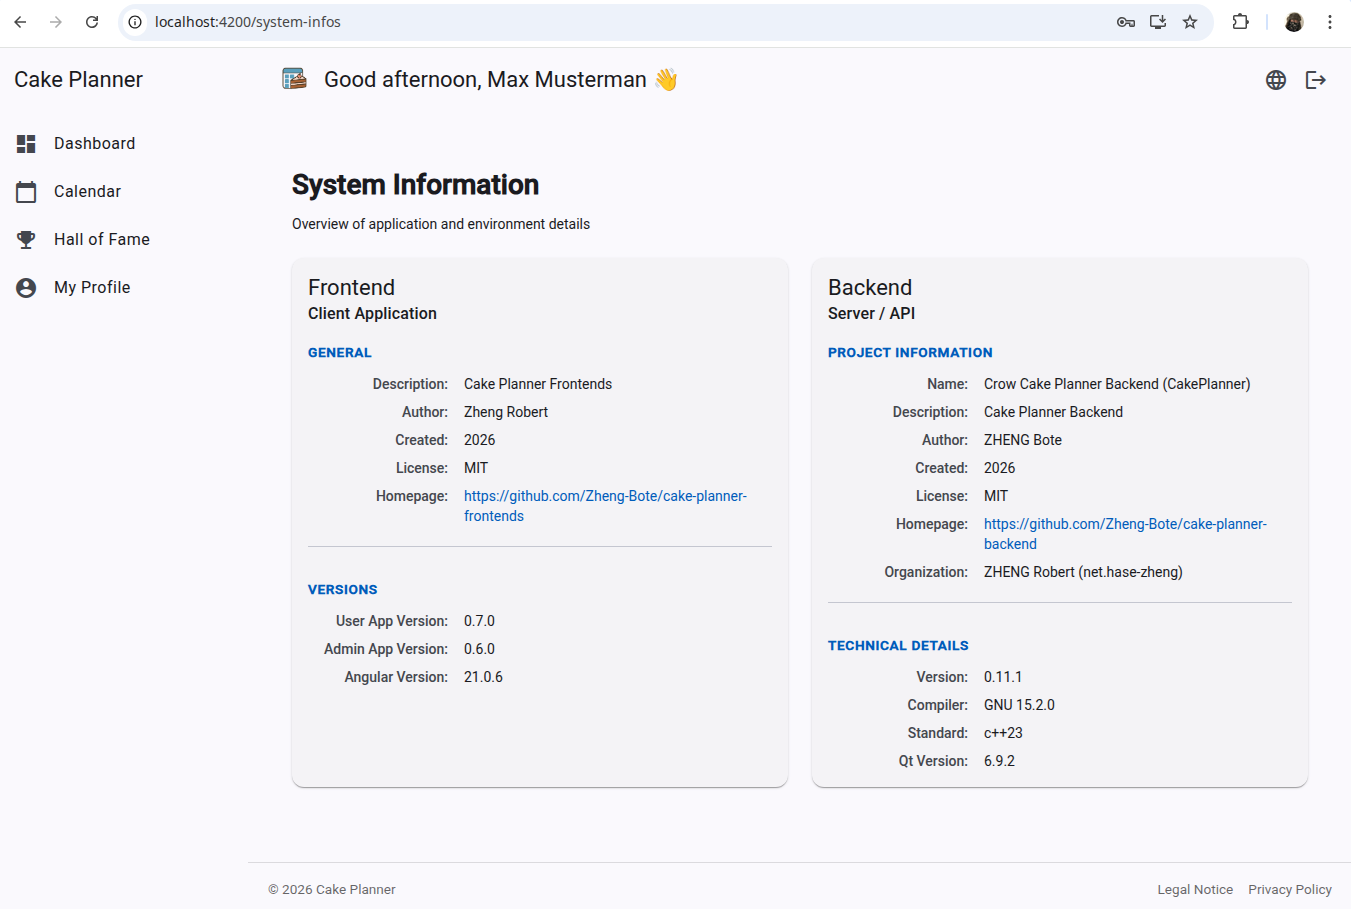Screen dimensions: 1351x909
Task: Click the browser profile avatar icon
Action: pyautogui.click(x=1293, y=21)
